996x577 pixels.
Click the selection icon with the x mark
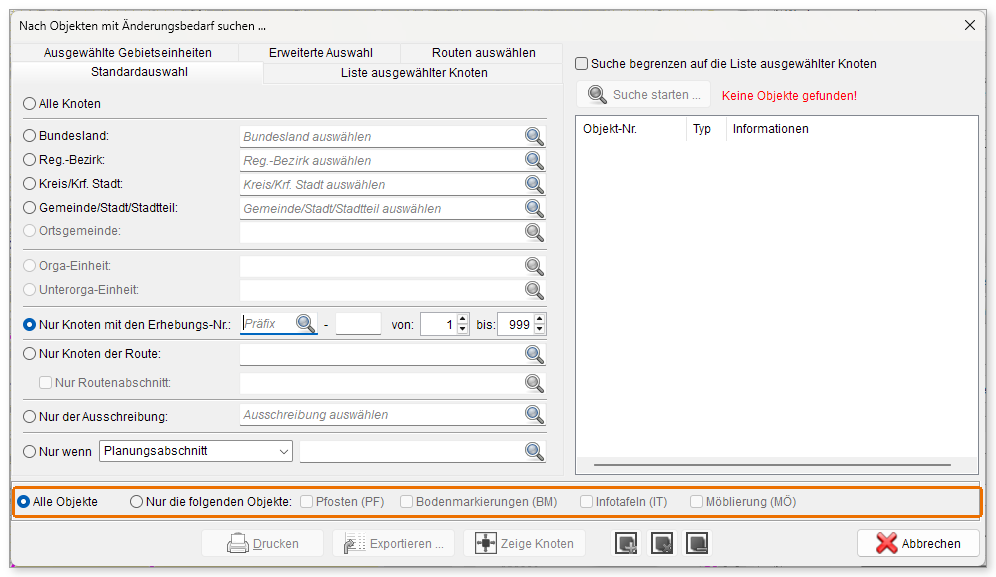pyautogui.click(x=662, y=543)
